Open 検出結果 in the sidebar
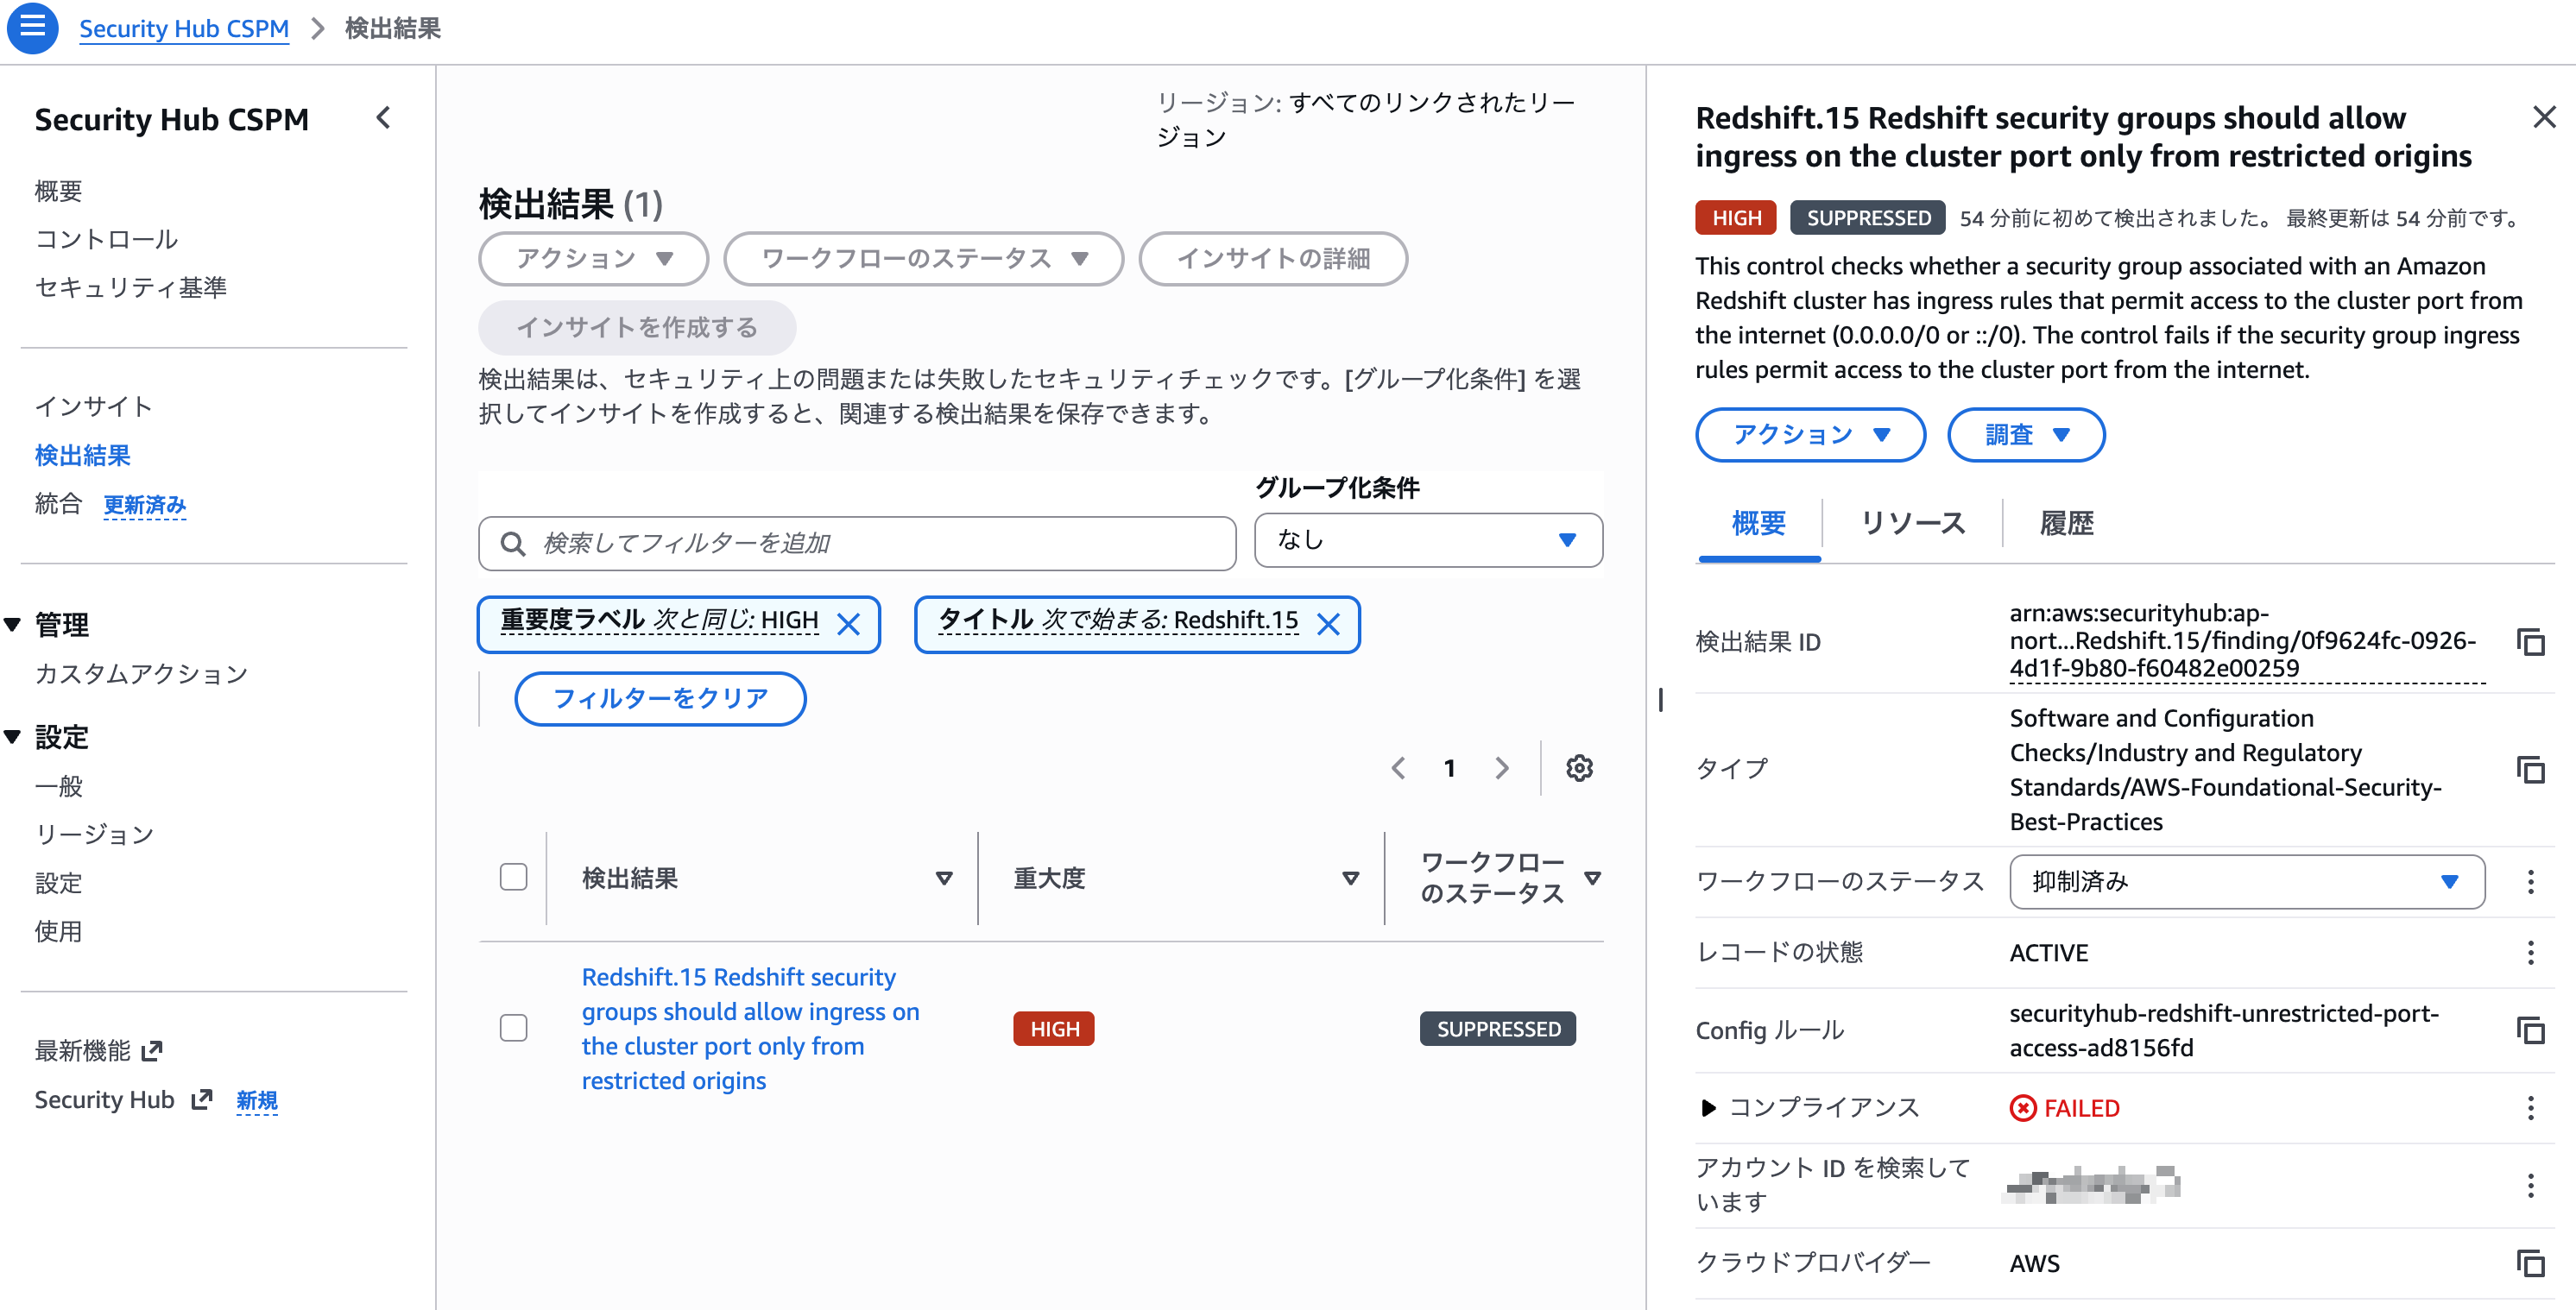2576x1310 pixels. (x=82, y=456)
